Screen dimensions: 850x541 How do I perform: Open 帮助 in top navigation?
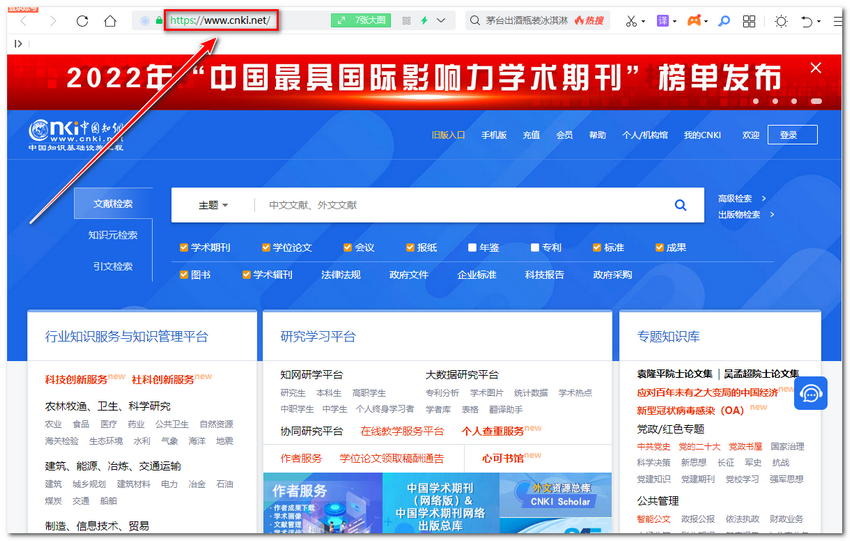(x=597, y=135)
